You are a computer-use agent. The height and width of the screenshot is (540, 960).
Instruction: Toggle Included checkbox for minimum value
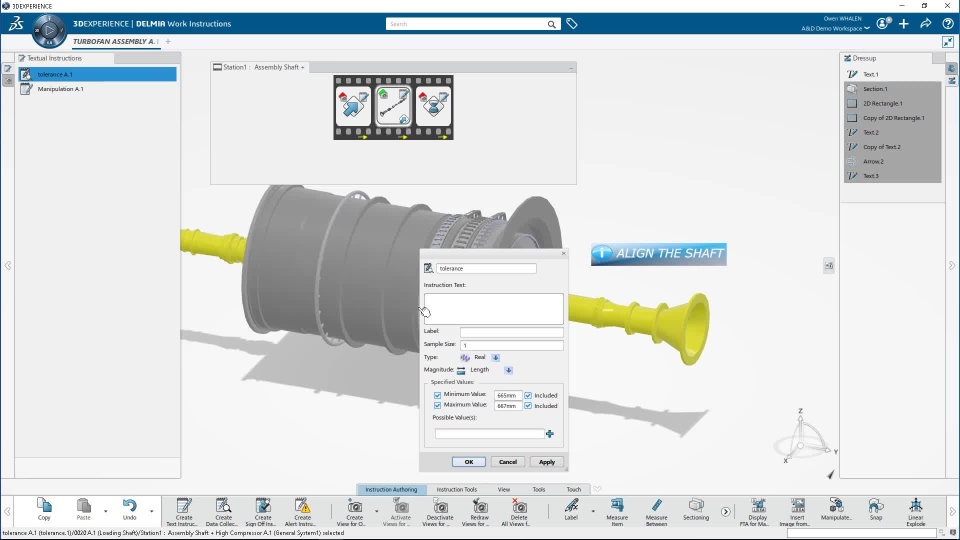tap(528, 396)
